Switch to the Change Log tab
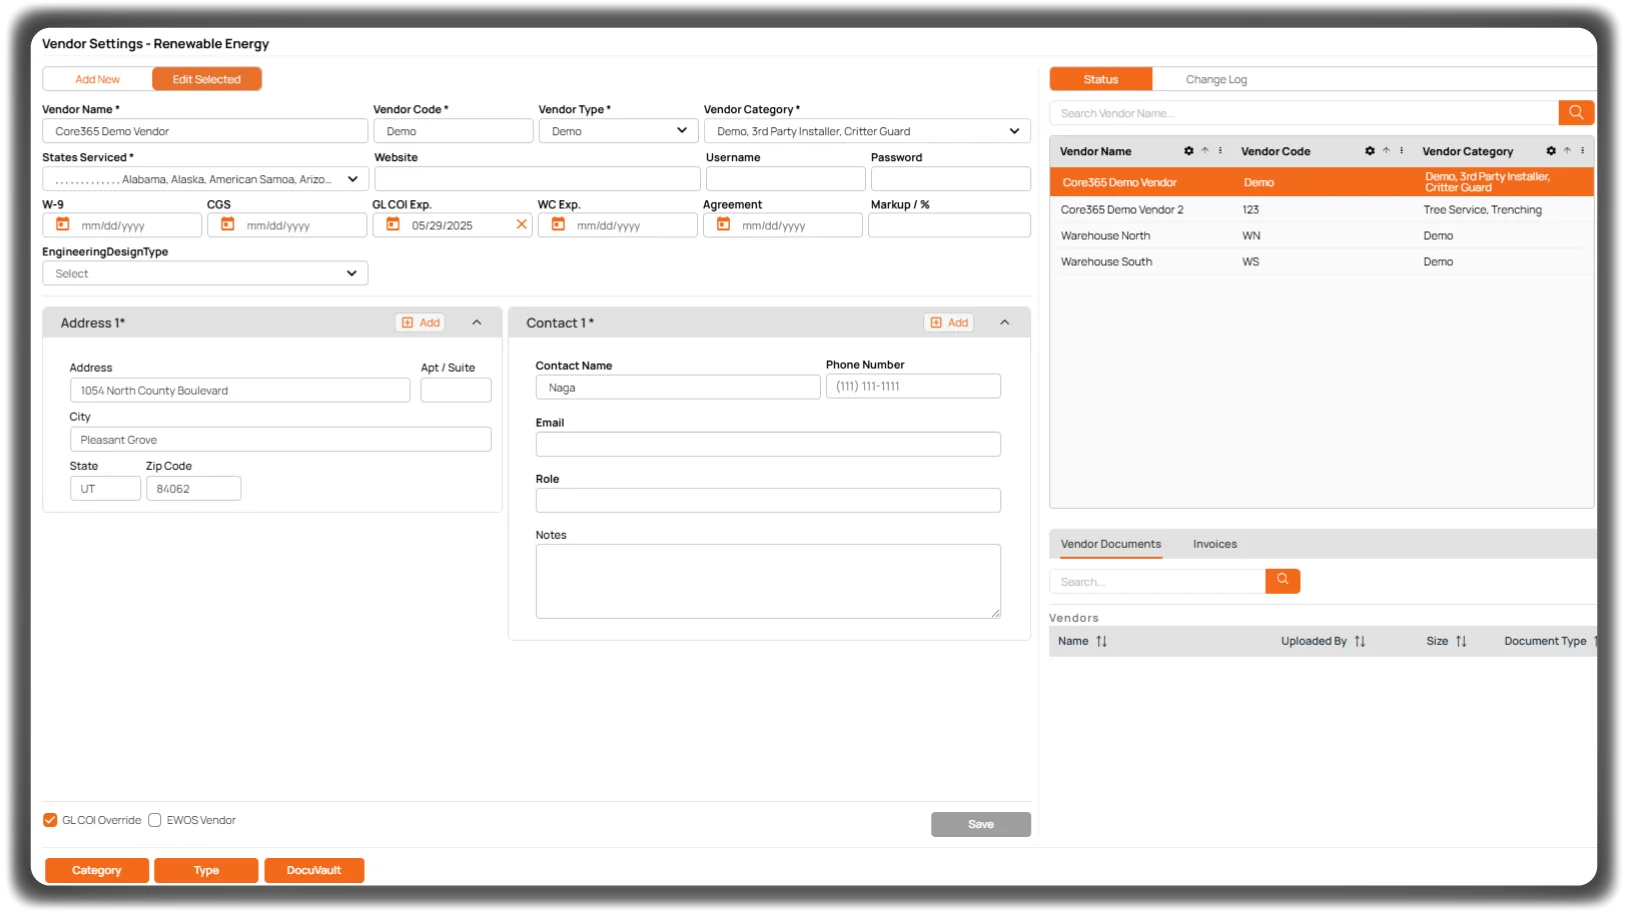The height and width of the screenshot is (914, 1628). 1216,79
